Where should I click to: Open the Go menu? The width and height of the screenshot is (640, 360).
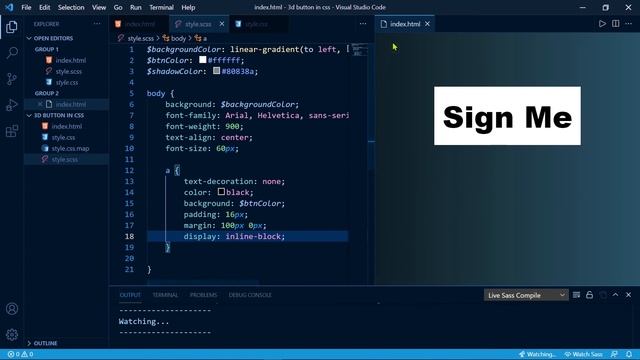coord(118,7)
